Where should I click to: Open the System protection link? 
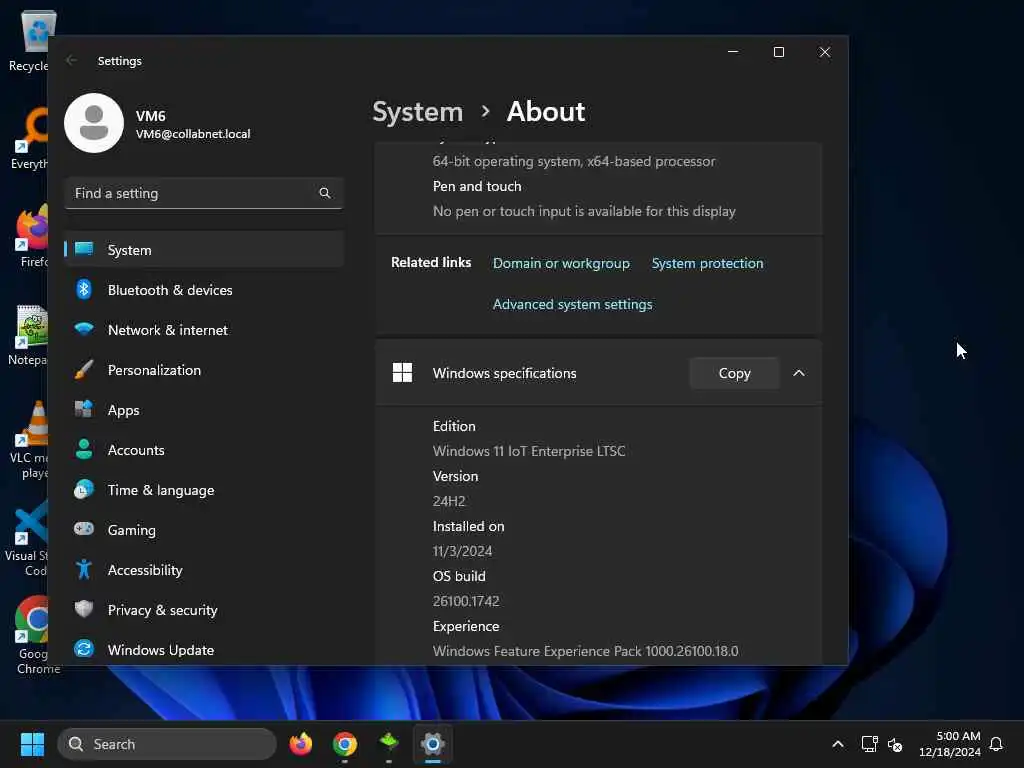coord(707,263)
